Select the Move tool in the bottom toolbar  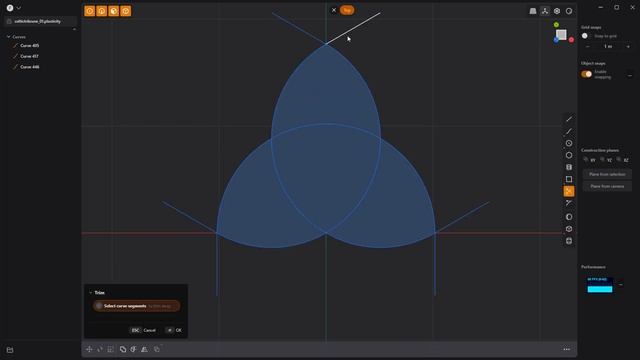(89, 349)
